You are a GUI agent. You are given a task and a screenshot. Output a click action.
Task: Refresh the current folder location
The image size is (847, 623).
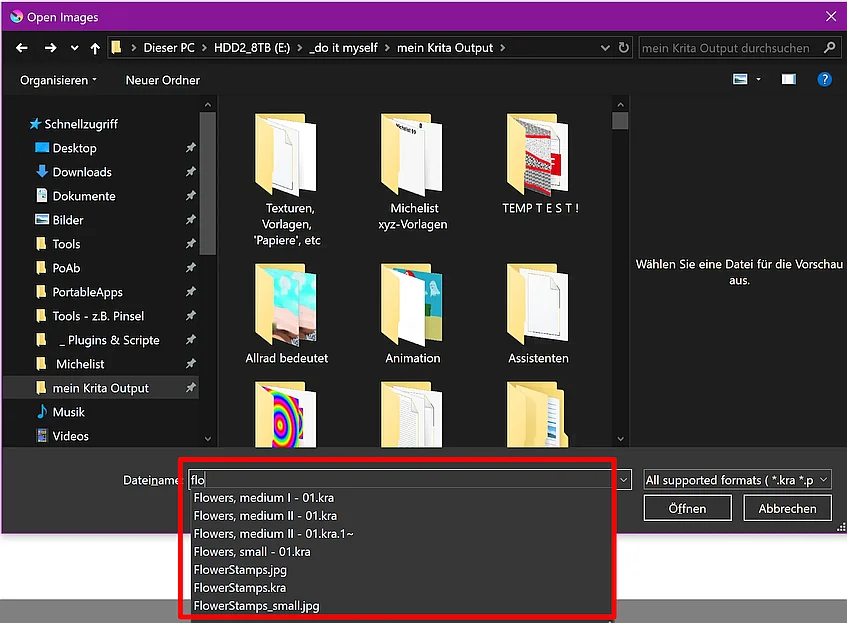tap(623, 48)
